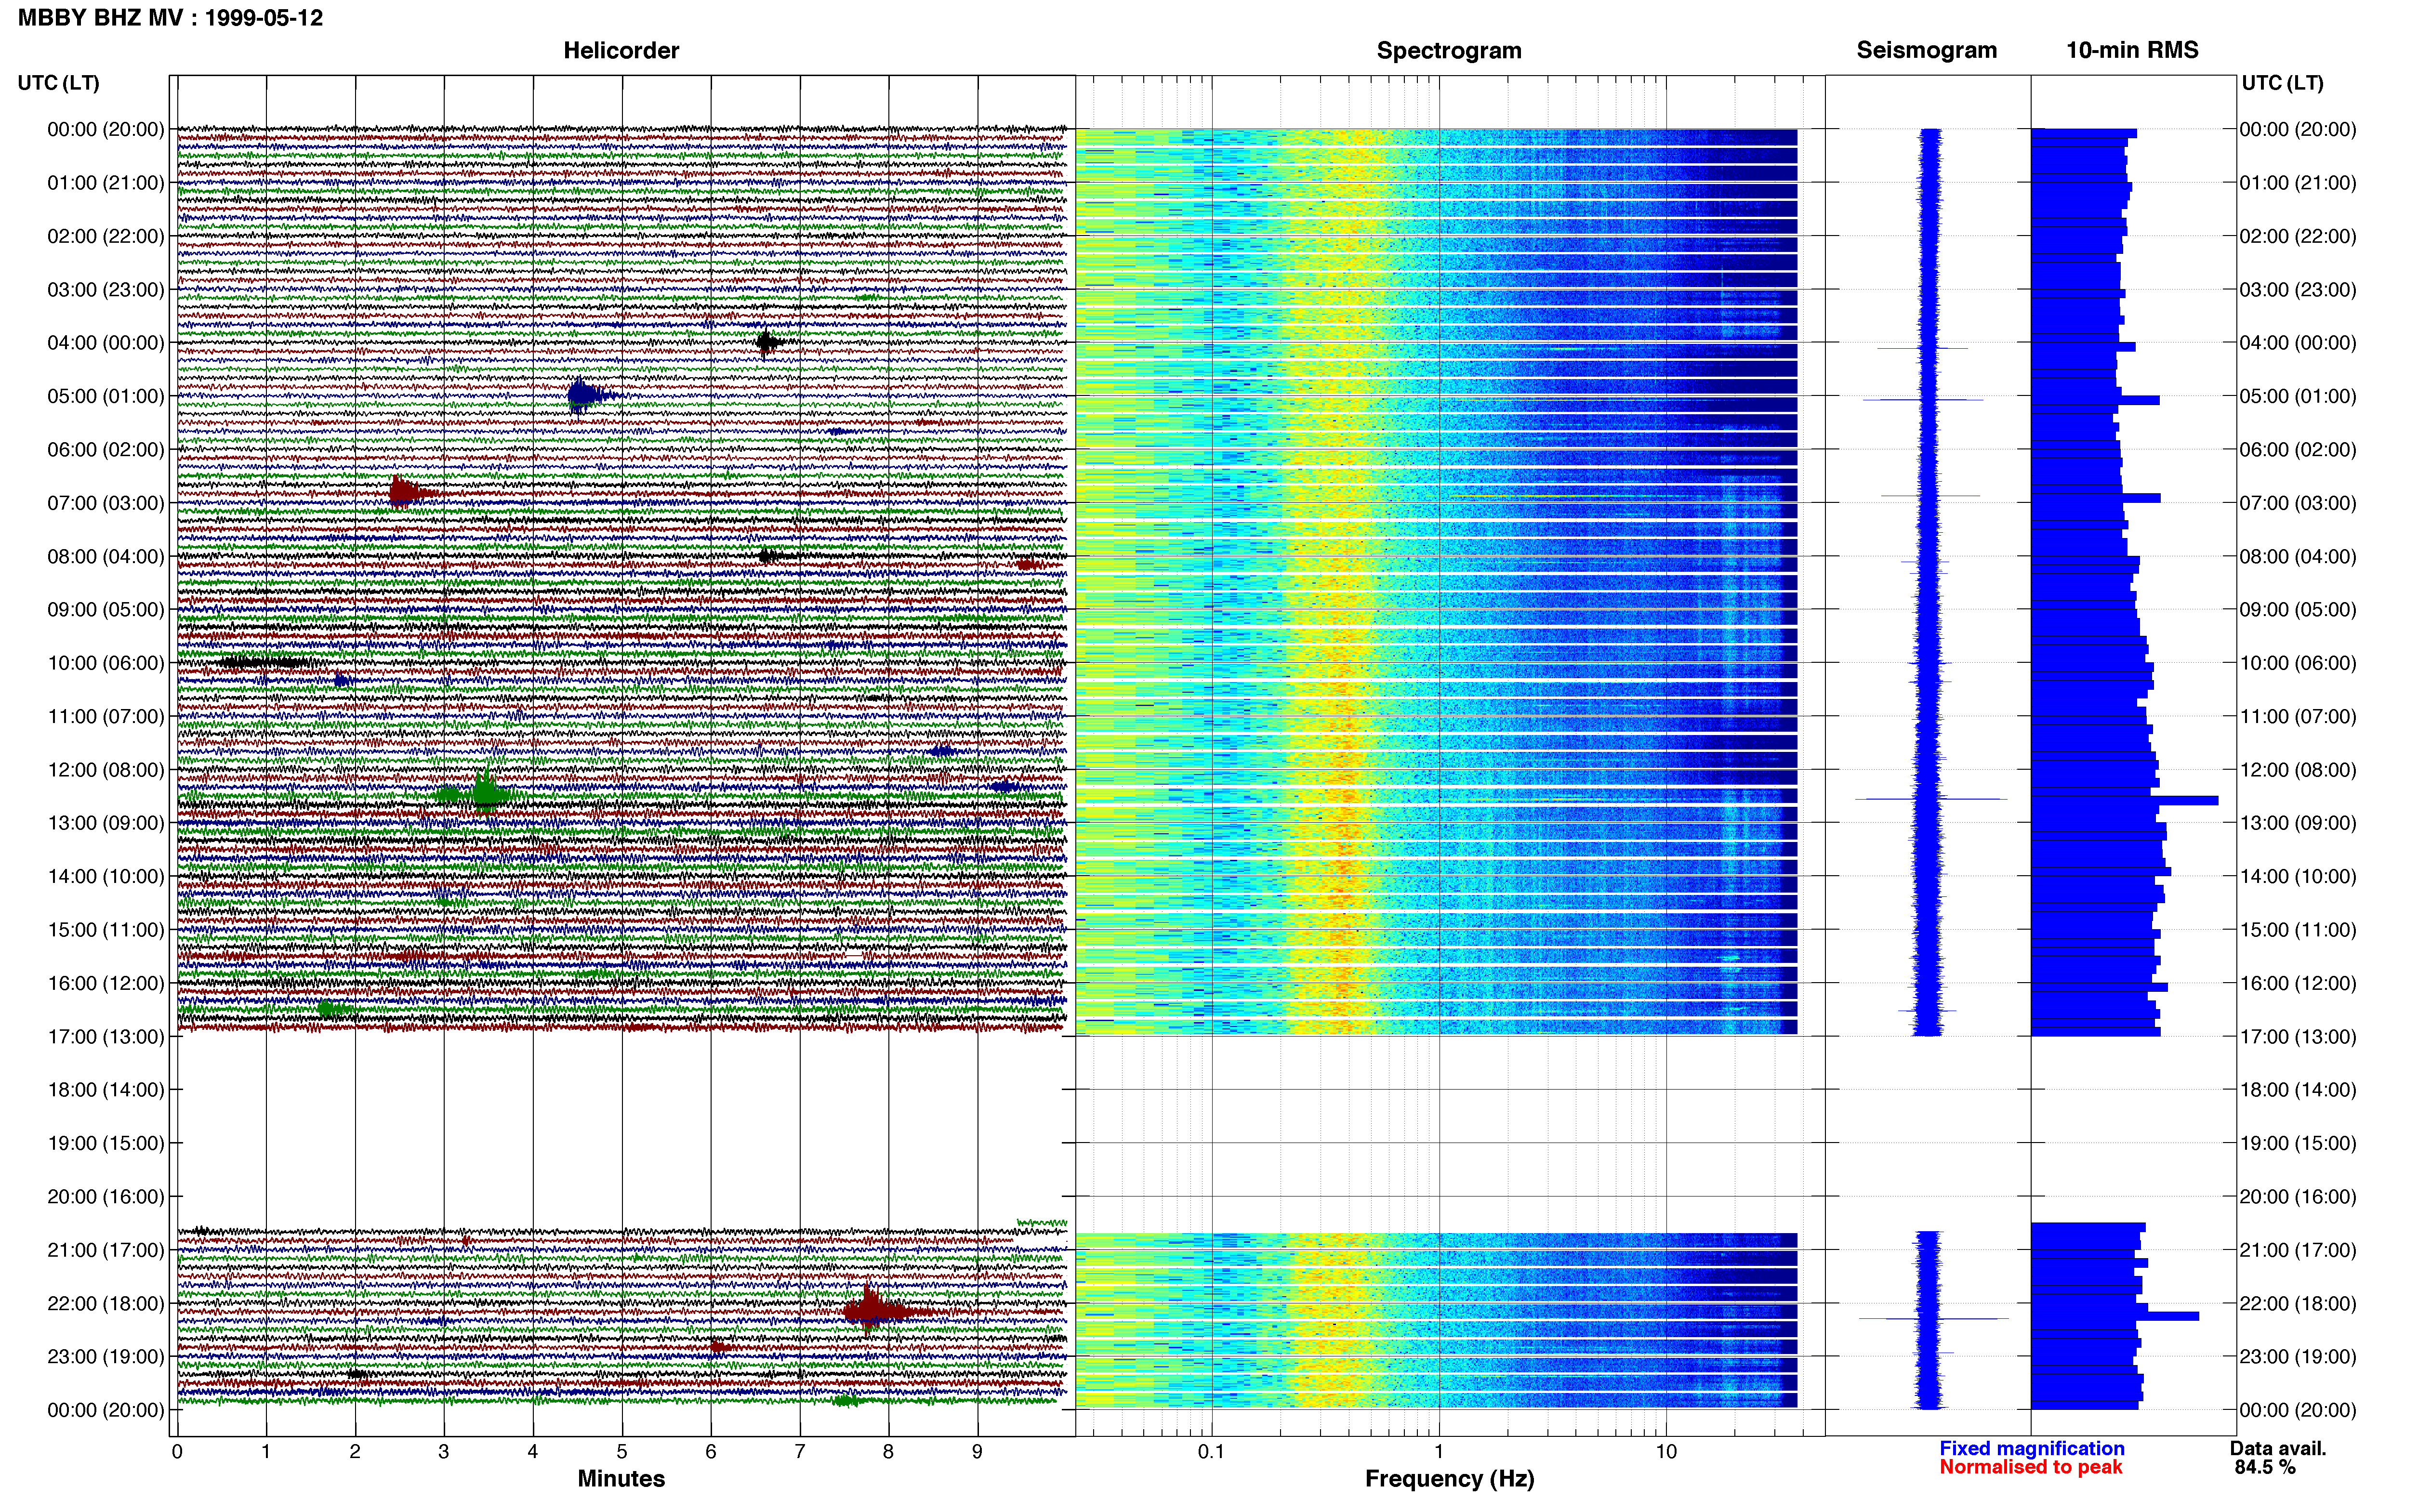Select the "Minutes" axis label
This screenshot has width=2418, height=1512.
pyautogui.click(x=621, y=1478)
